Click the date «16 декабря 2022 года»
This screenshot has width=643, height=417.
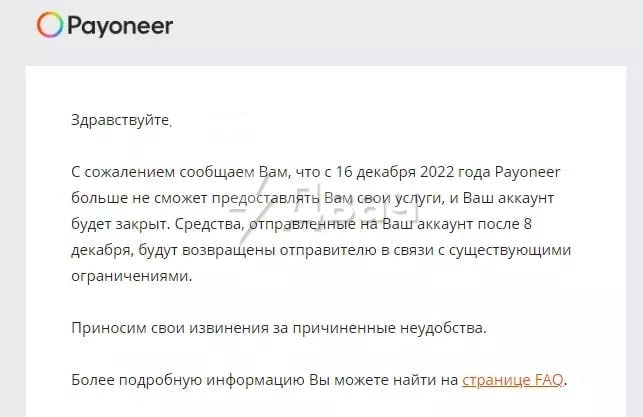(413, 172)
